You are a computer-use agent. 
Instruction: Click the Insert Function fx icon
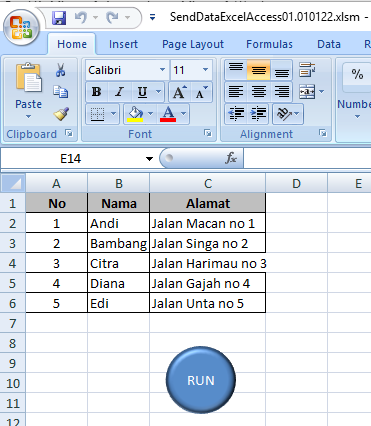231,158
